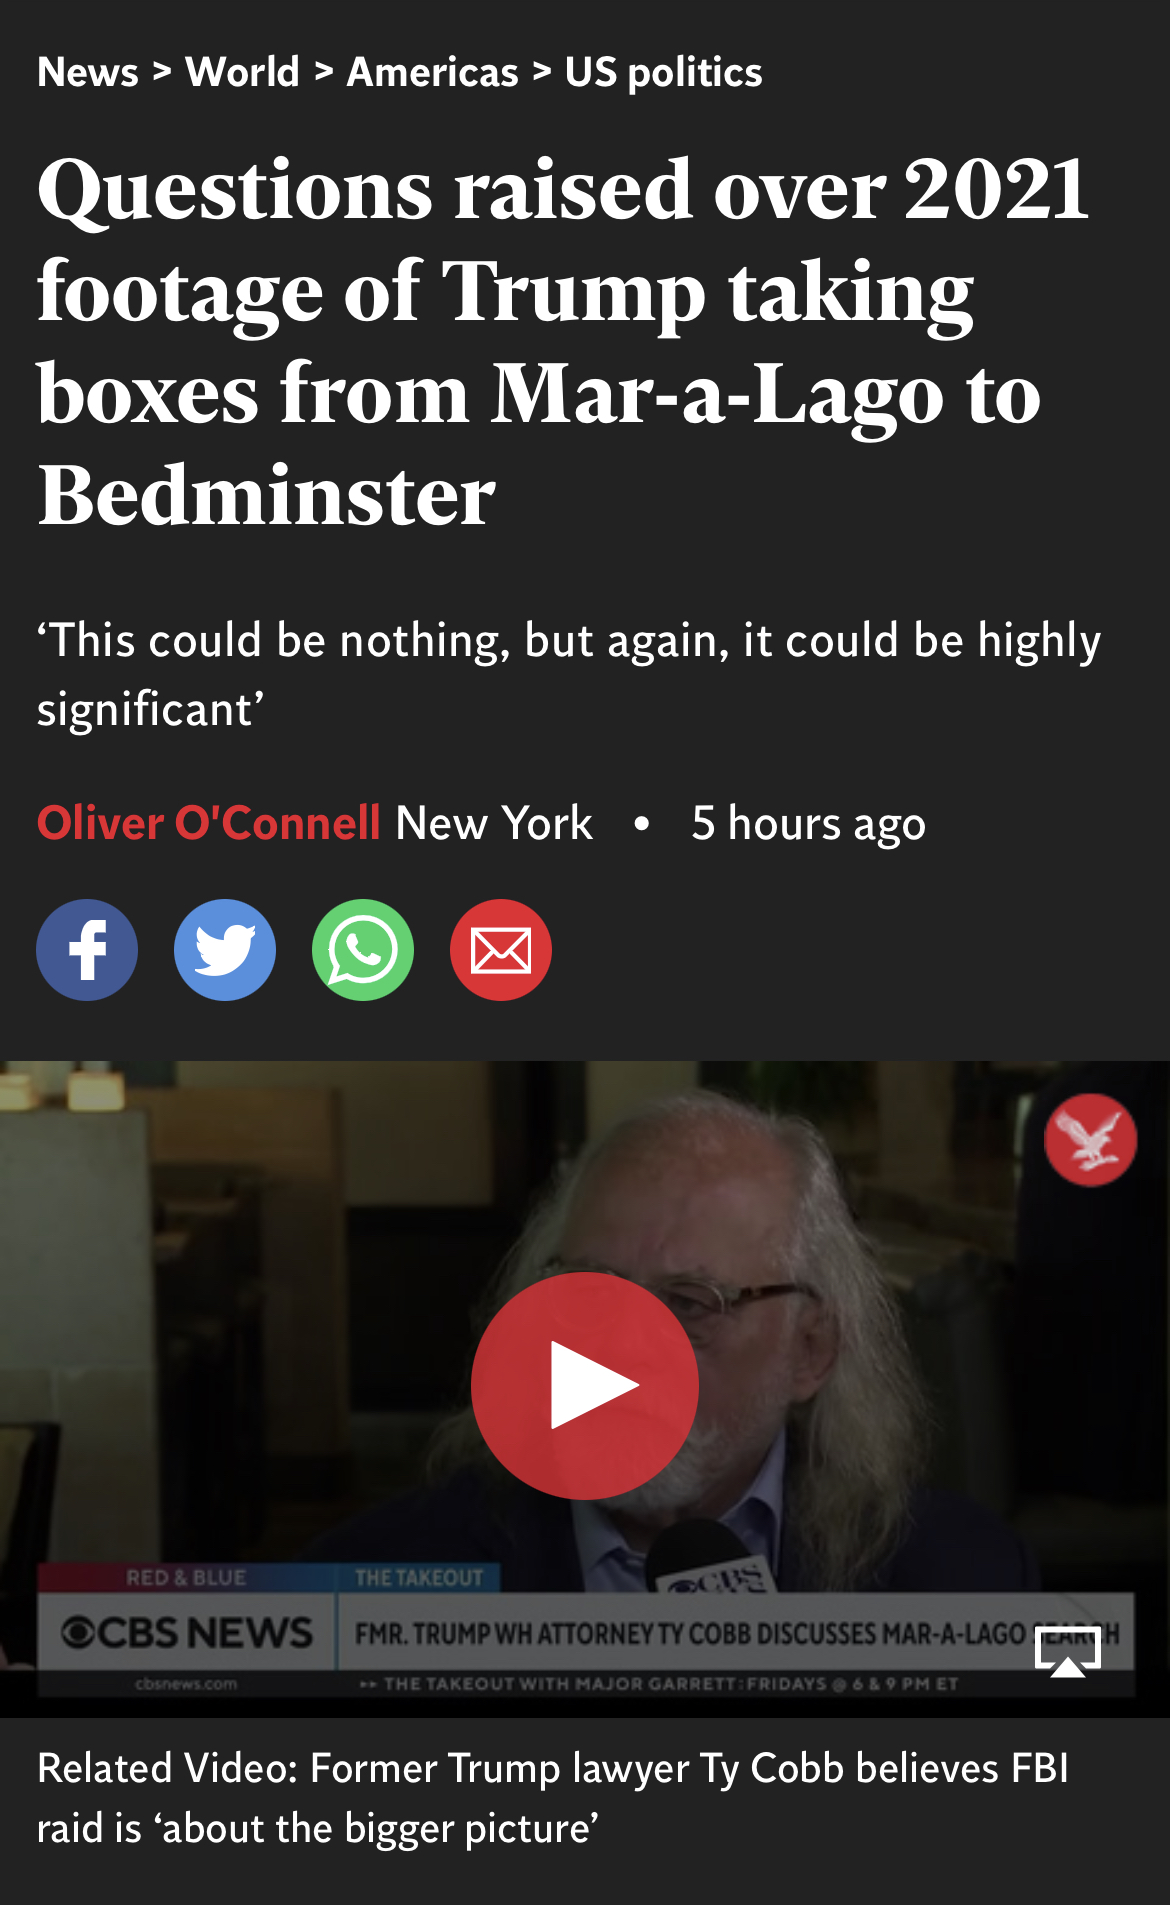Screen dimensions: 1170x1928
Task: Tap the Independent eagle logo on the video
Action: [1090, 1140]
